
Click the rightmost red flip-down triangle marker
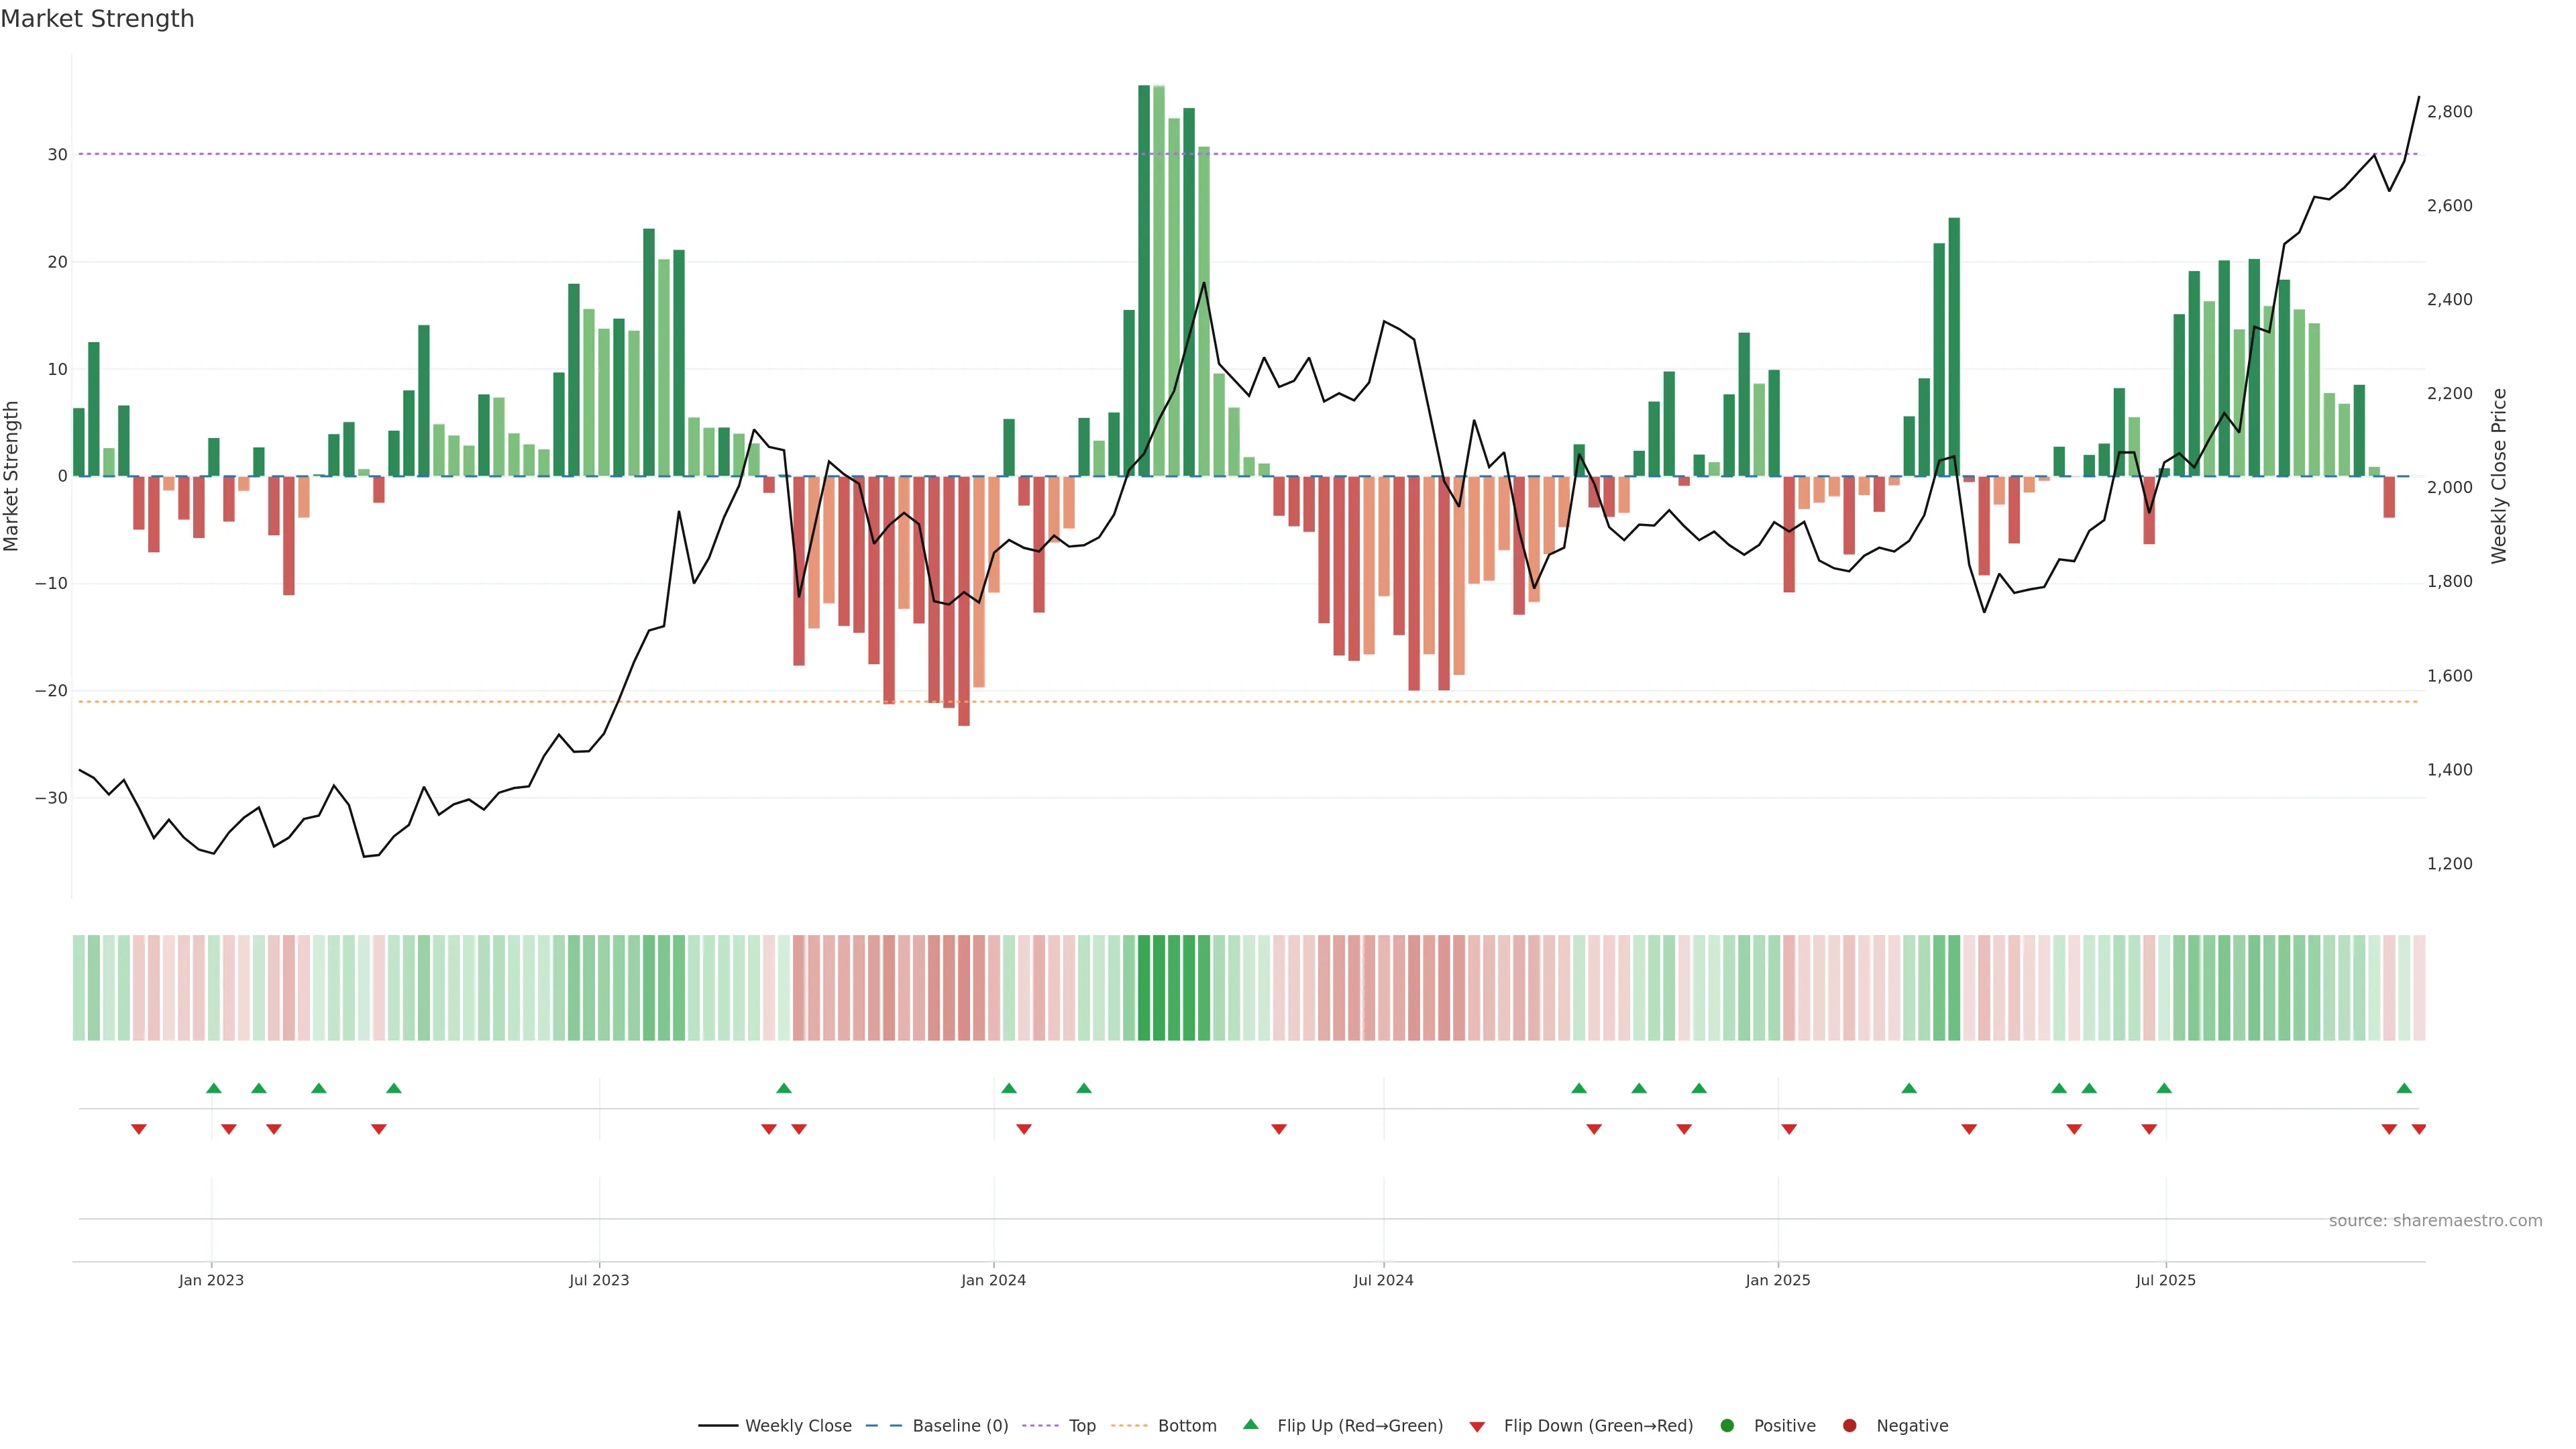point(2419,1129)
